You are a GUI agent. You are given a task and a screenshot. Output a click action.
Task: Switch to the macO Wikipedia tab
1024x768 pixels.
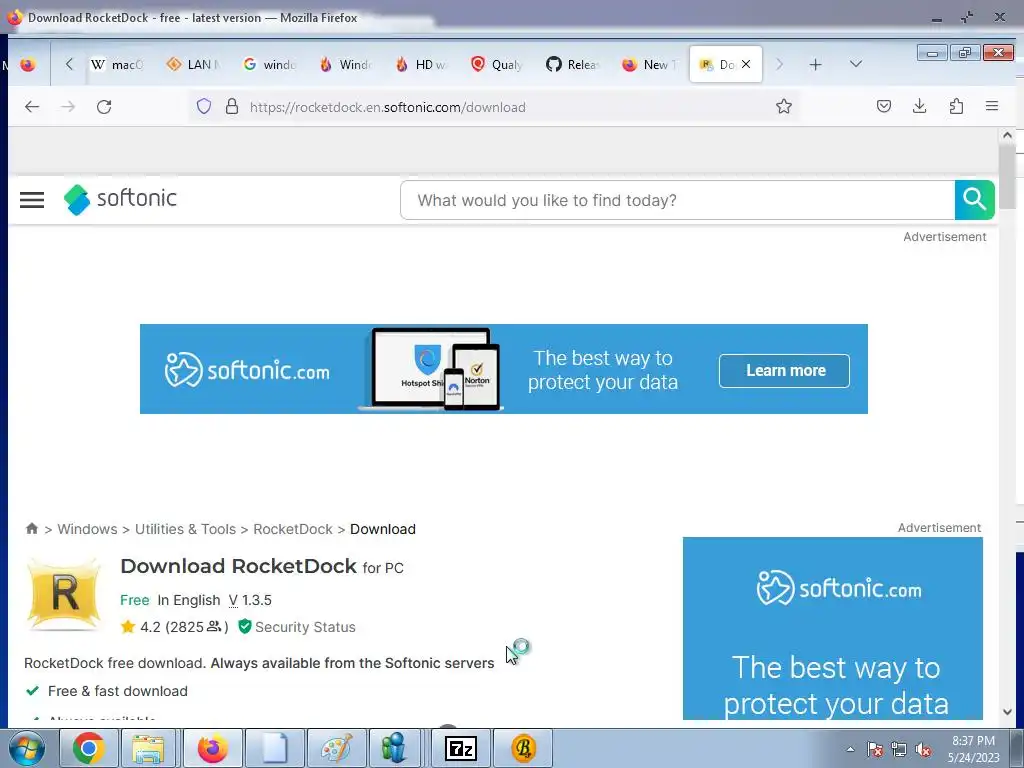[118, 64]
